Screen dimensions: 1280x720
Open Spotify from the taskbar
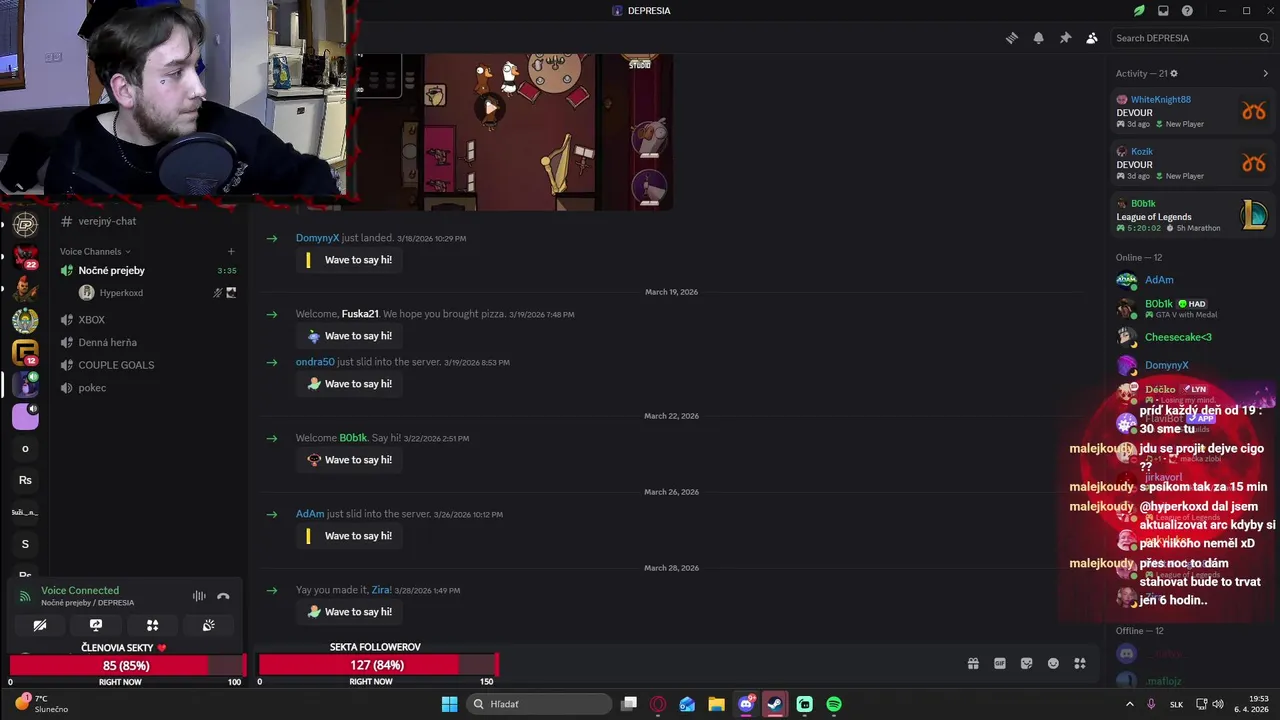coord(834,704)
